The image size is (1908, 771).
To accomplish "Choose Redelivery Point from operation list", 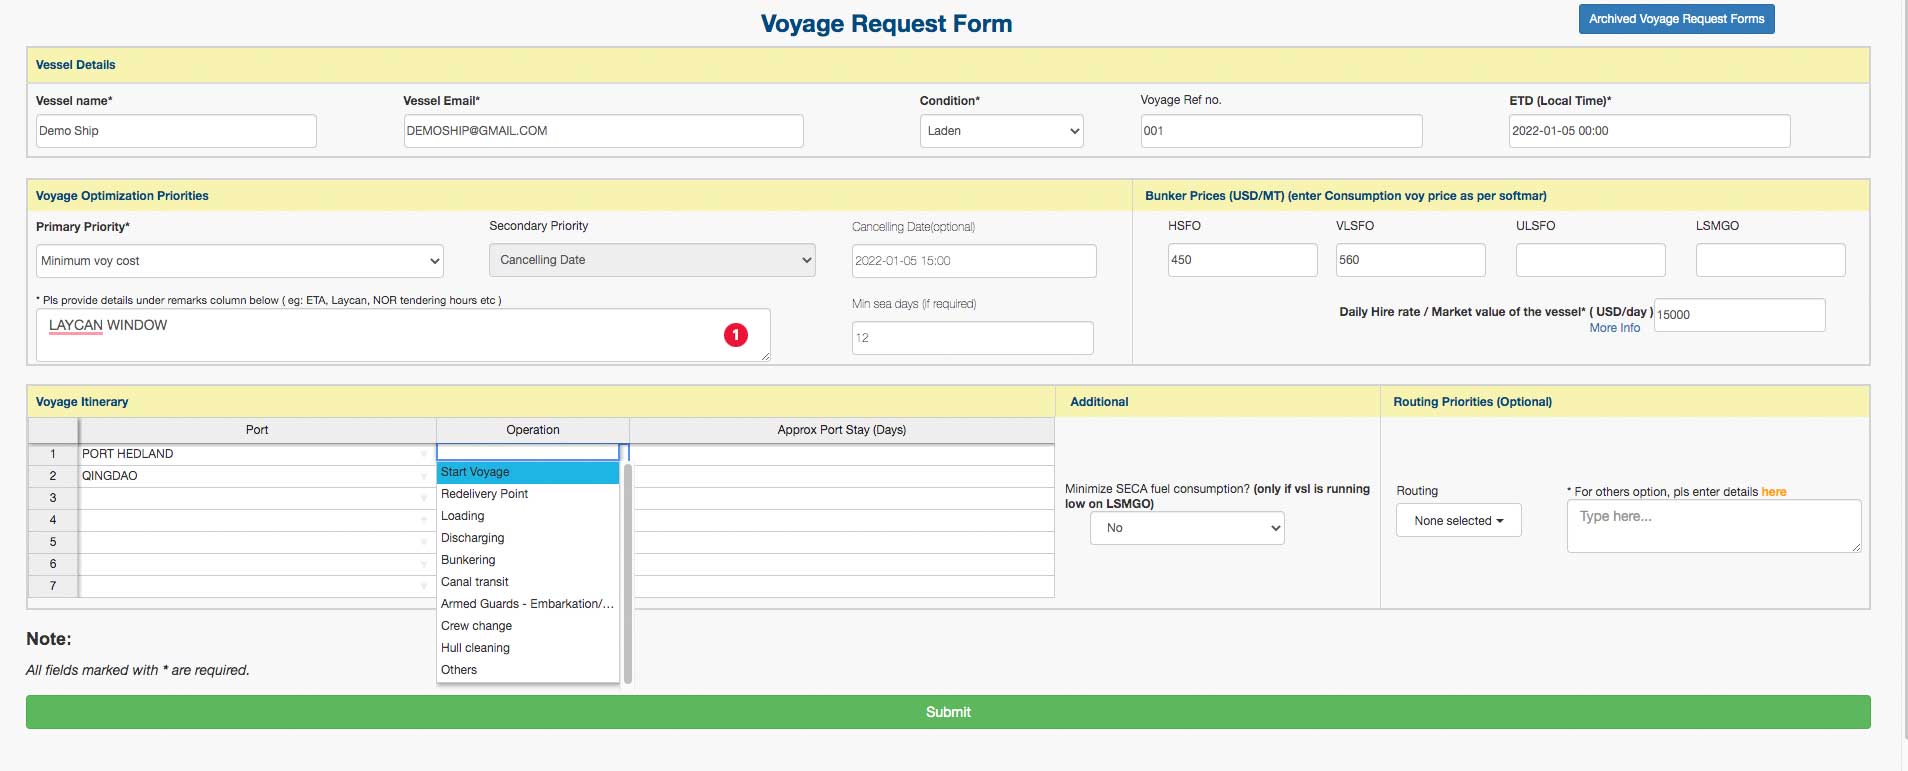I will point(528,494).
